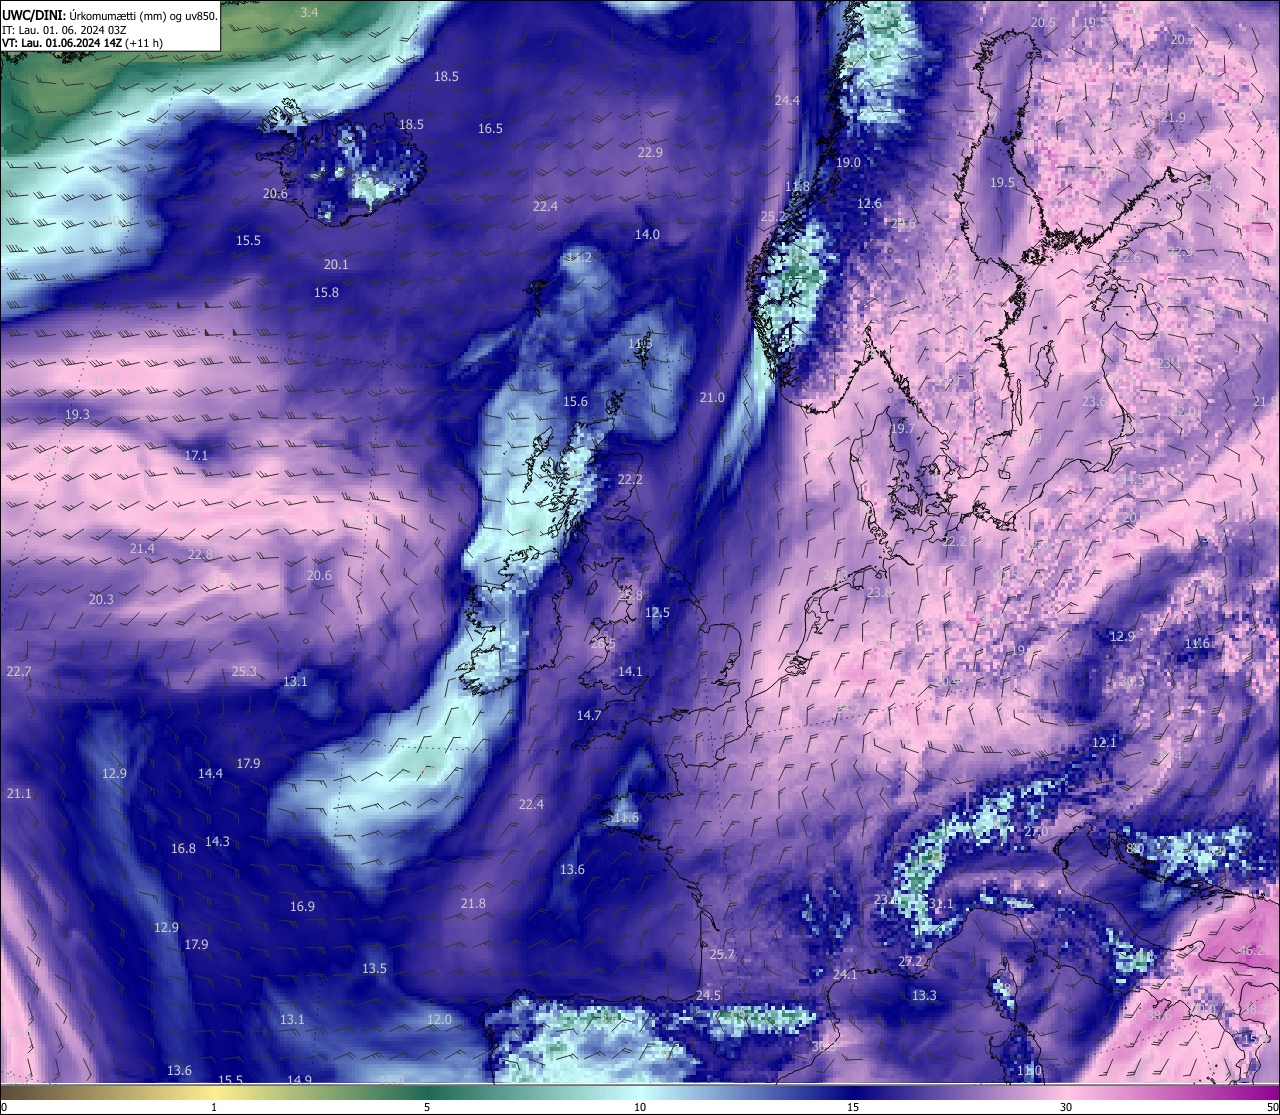
Task: Click the 3.4 value over Greenland
Action: tap(310, 12)
